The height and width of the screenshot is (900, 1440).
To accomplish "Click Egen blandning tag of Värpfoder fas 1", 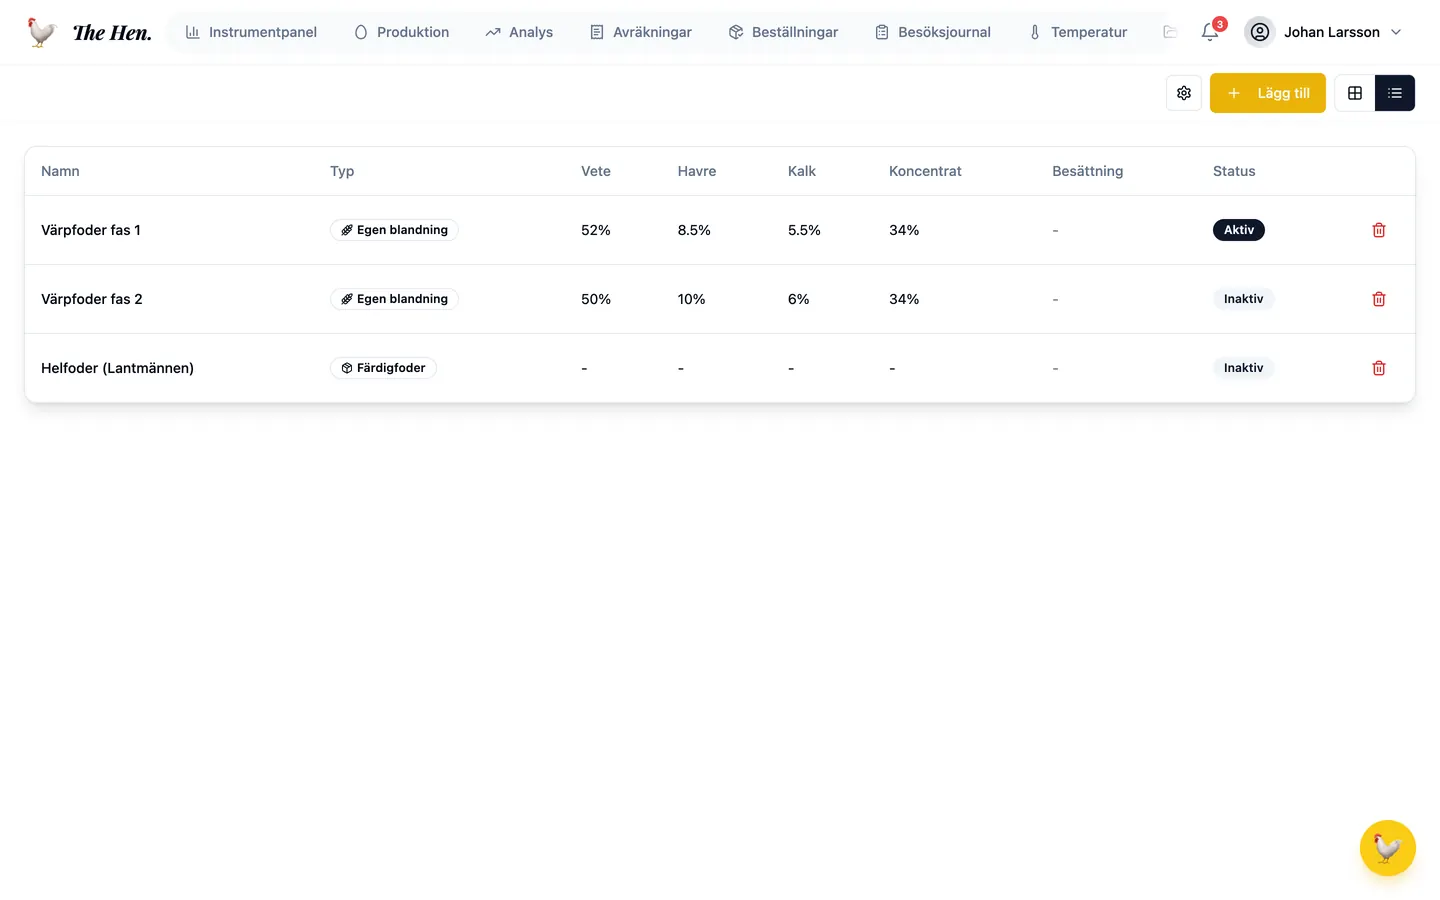I will 394,230.
